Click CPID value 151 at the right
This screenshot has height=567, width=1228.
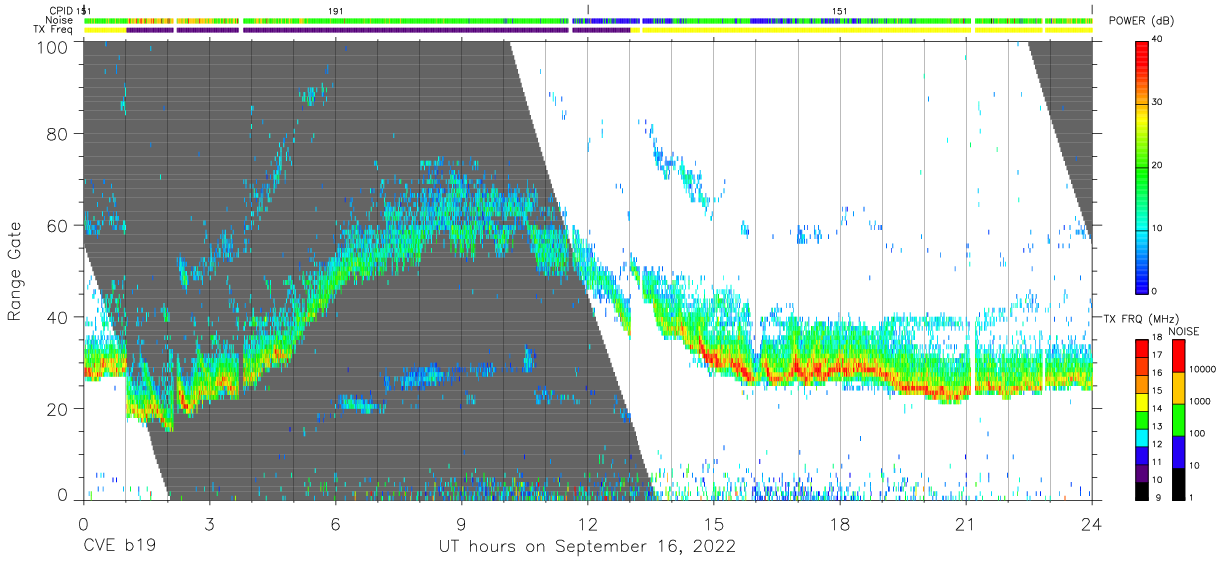840,11
